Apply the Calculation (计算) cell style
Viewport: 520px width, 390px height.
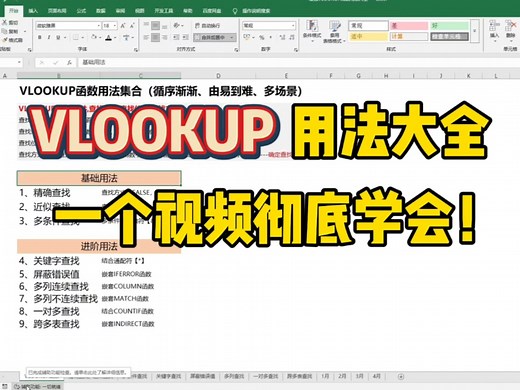(x=409, y=36)
